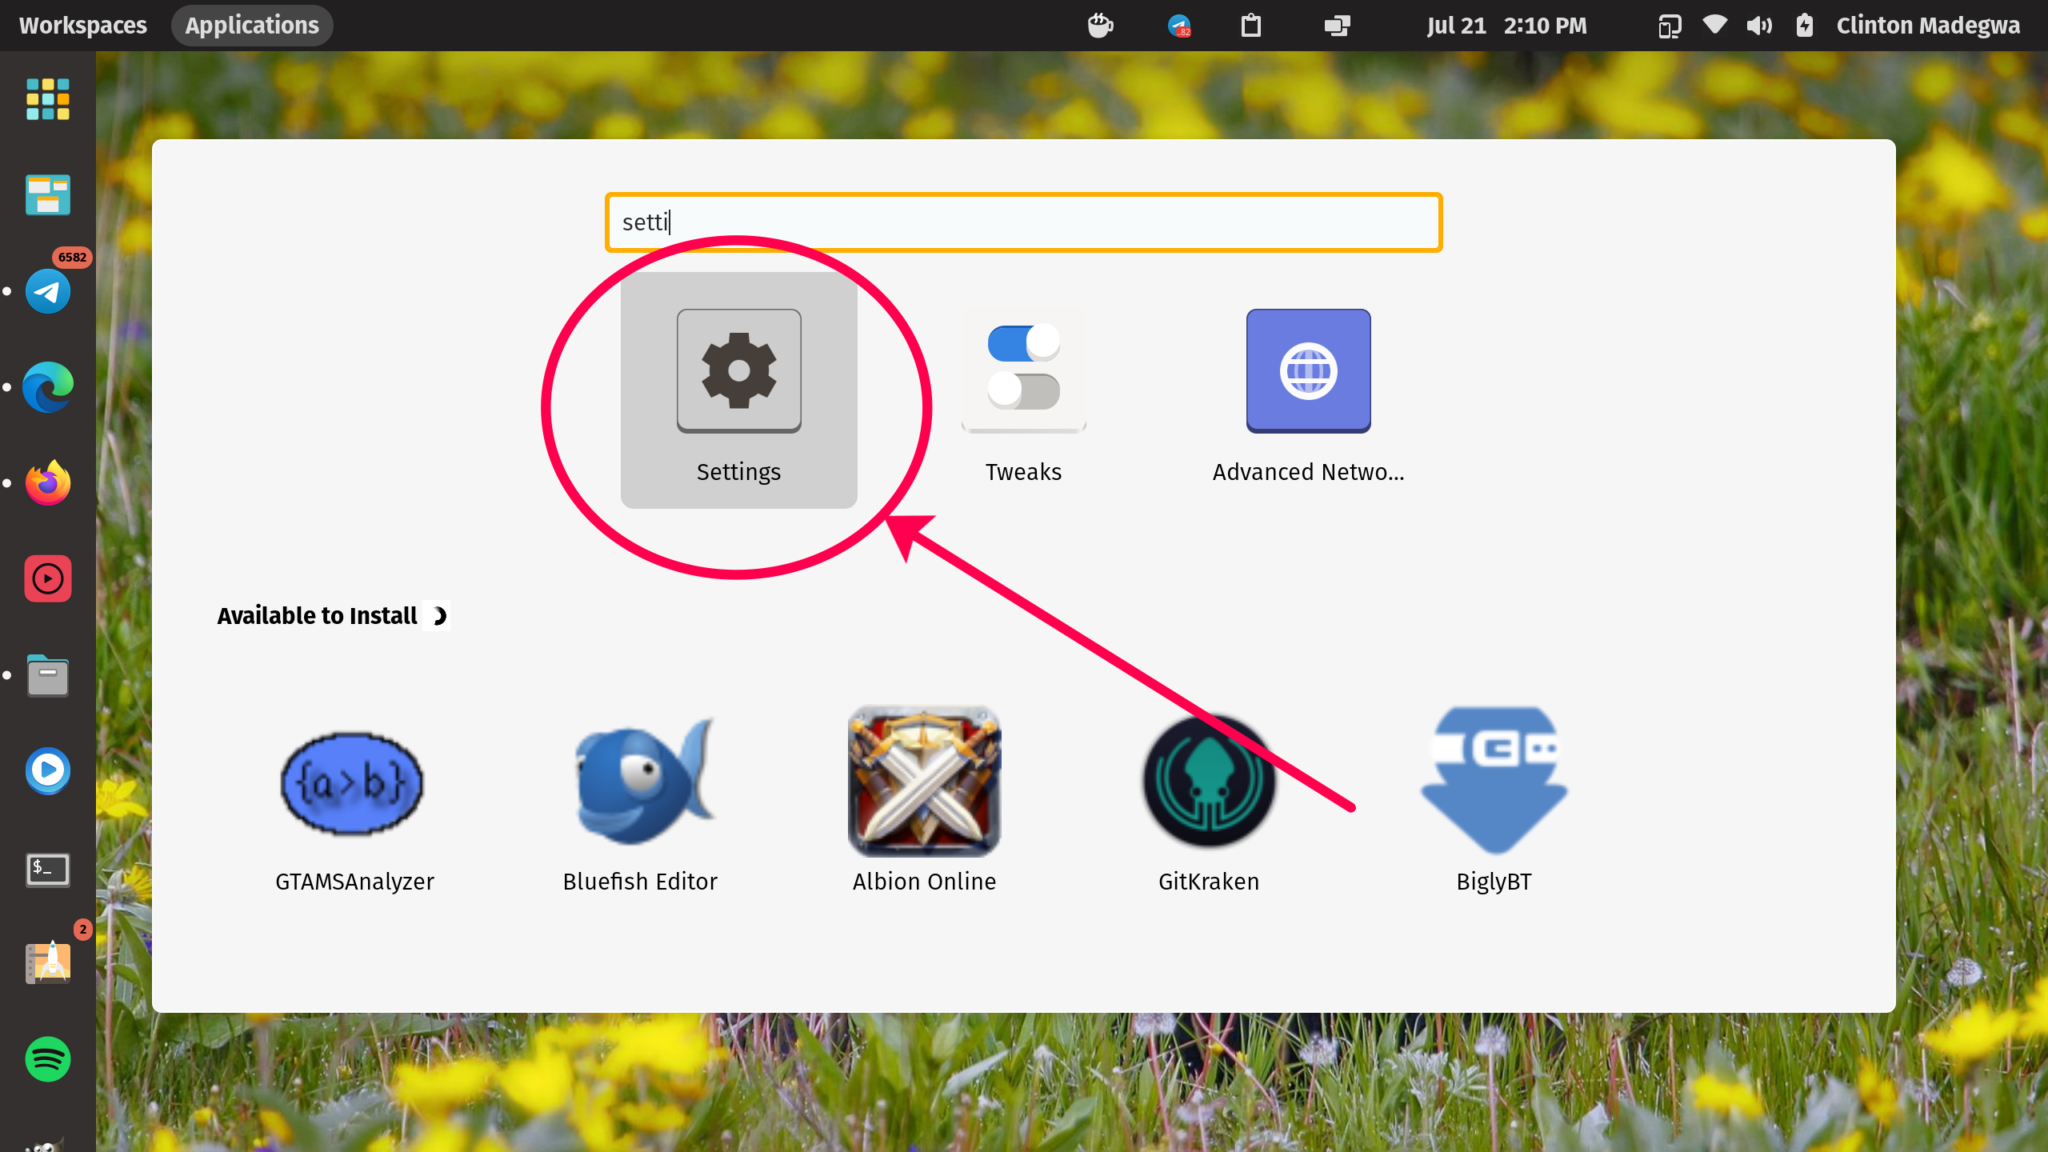Open the Terminal from the dock

(x=48, y=869)
